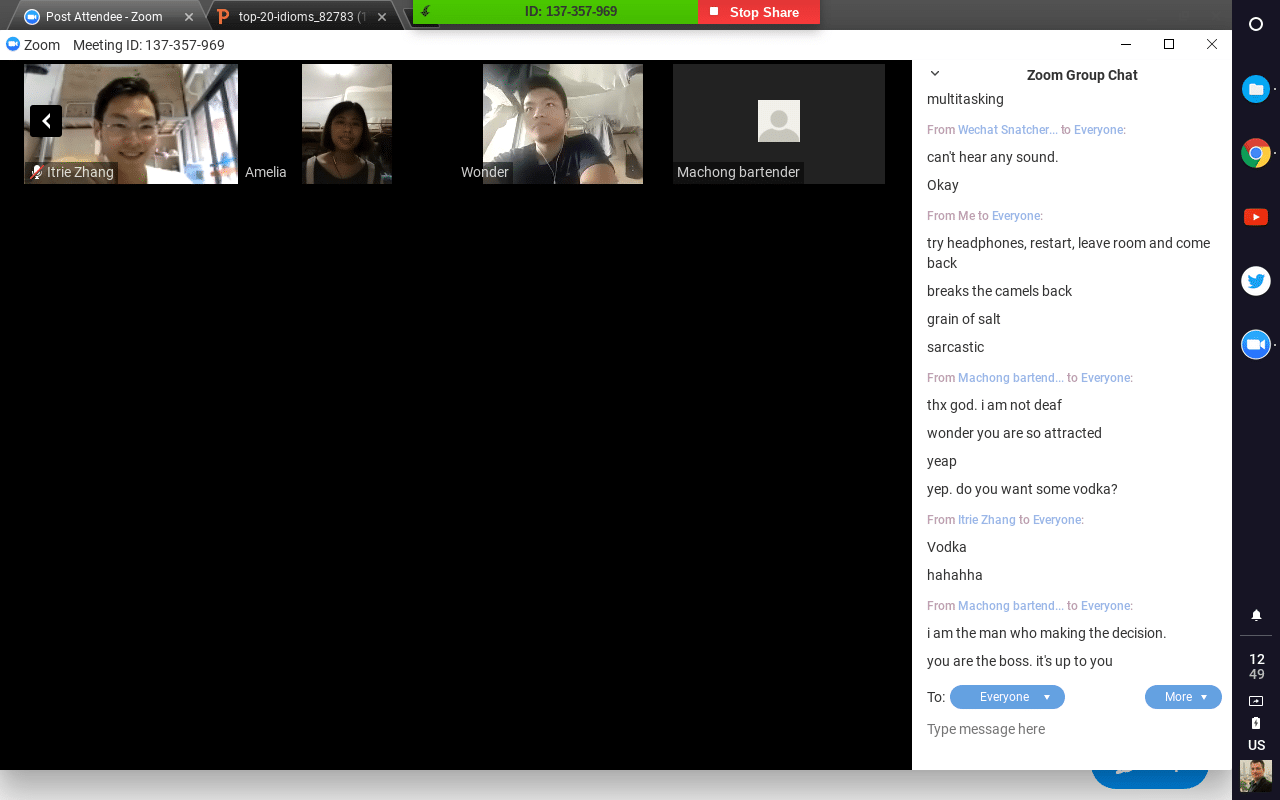
Task: Select Amelia video thumbnail
Action: (x=347, y=124)
